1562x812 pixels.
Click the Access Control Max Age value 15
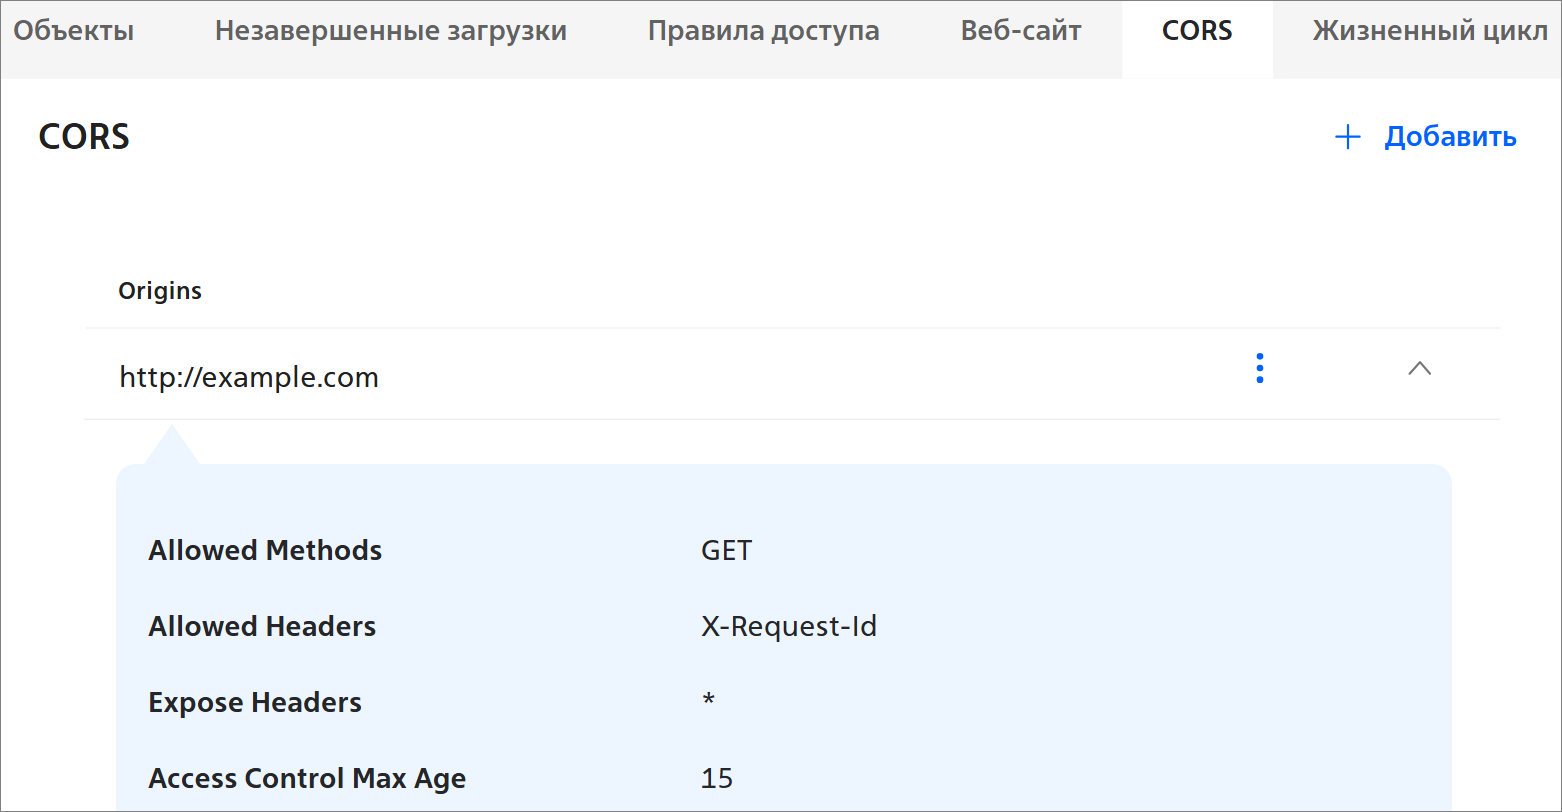(717, 778)
